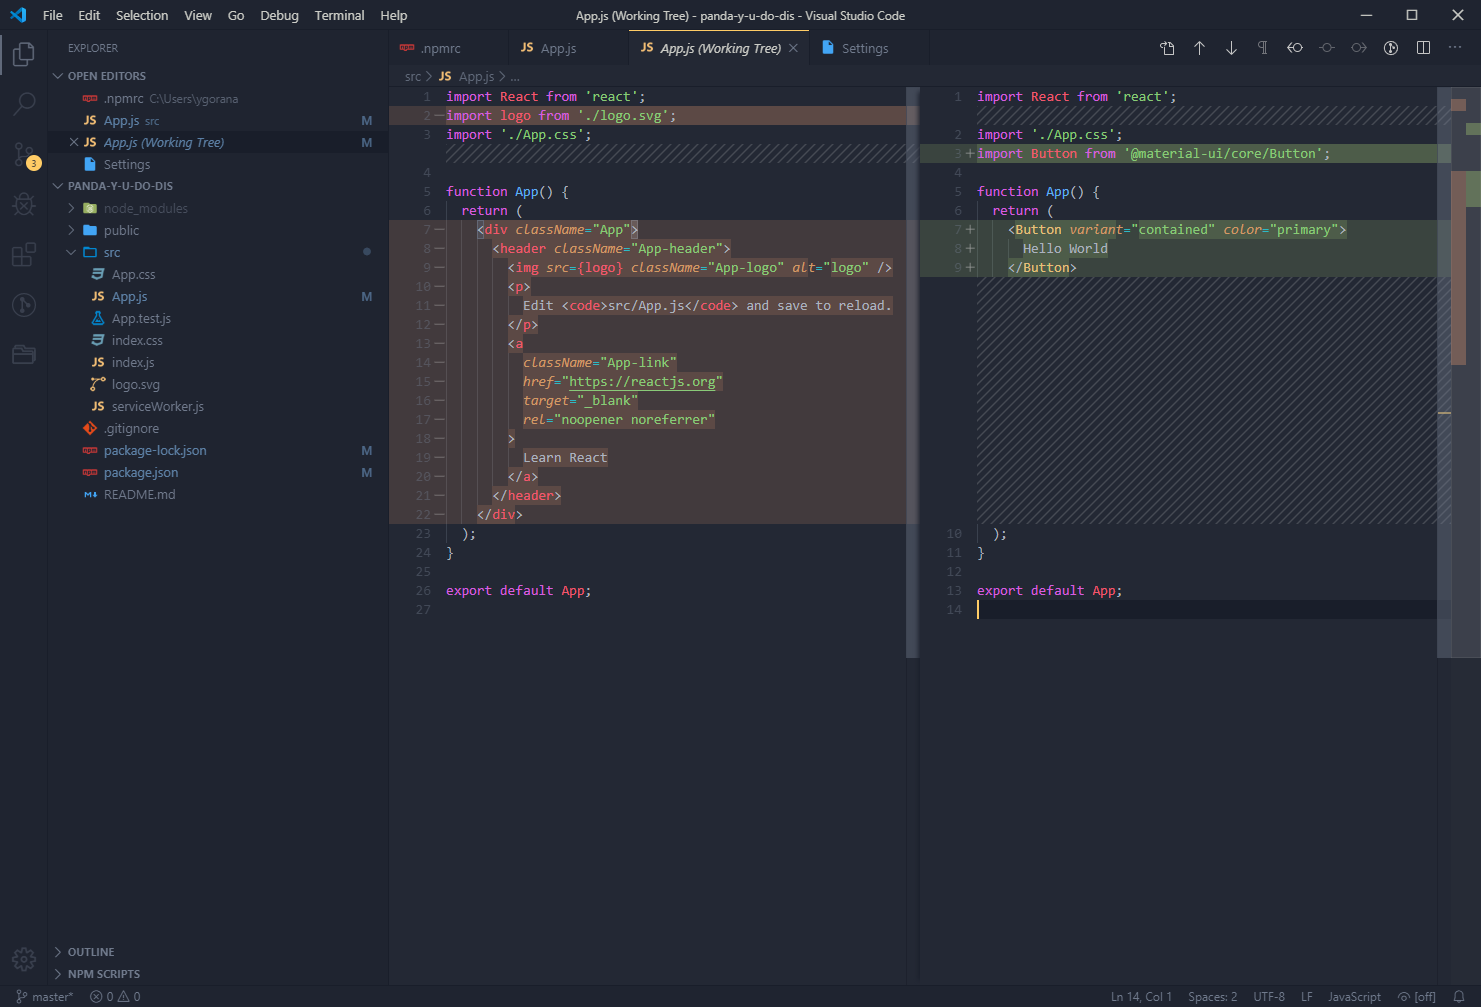The height and width of the screenshot is (1007, 1481).
Task: Go to next change down arrow
Action: pos(1231,48)
